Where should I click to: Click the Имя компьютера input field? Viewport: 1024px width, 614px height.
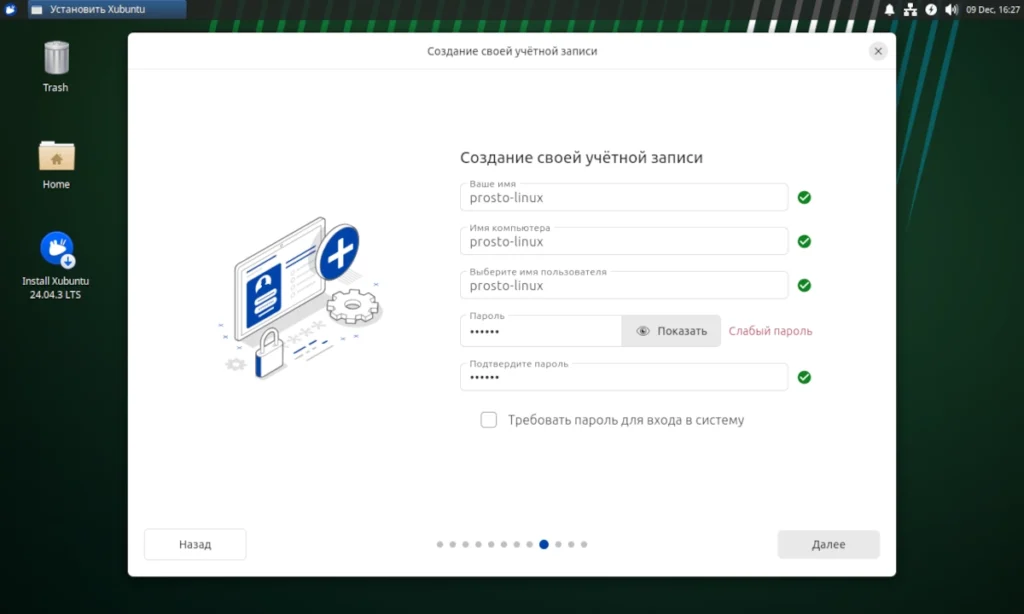click(624, 241)
